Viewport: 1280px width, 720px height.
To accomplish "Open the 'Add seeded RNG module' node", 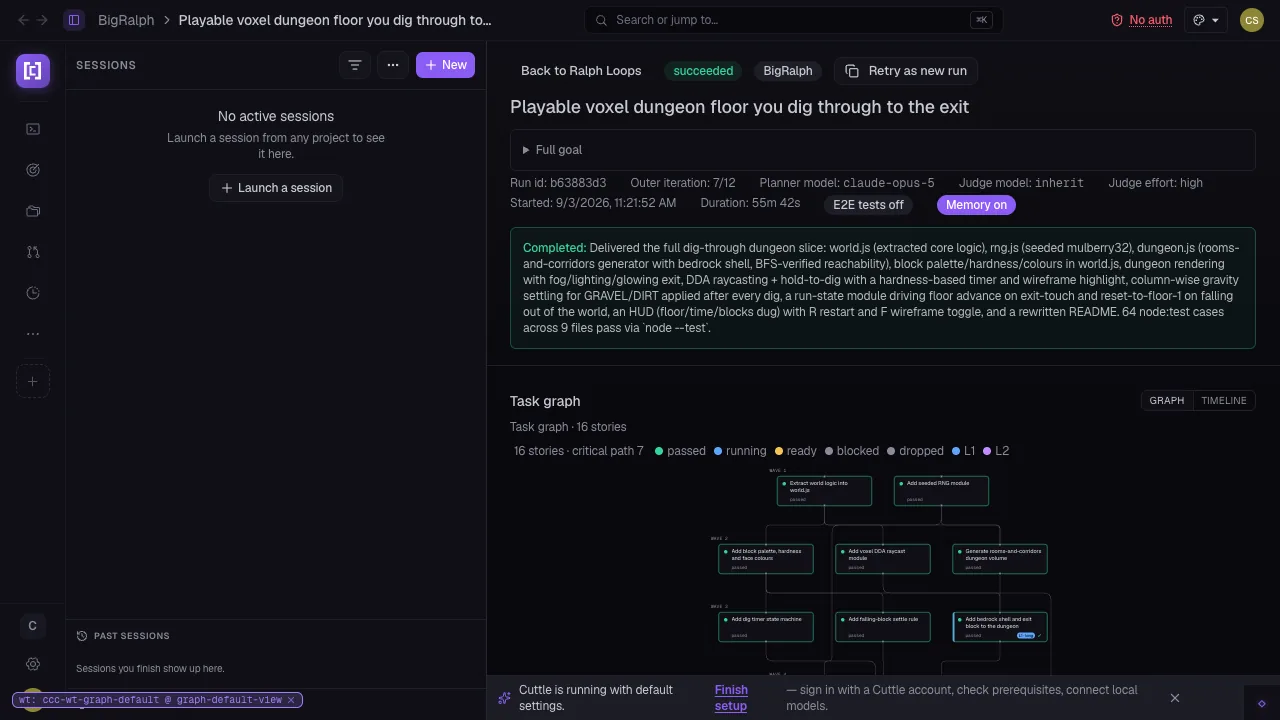I will click(x=941, y=491).
